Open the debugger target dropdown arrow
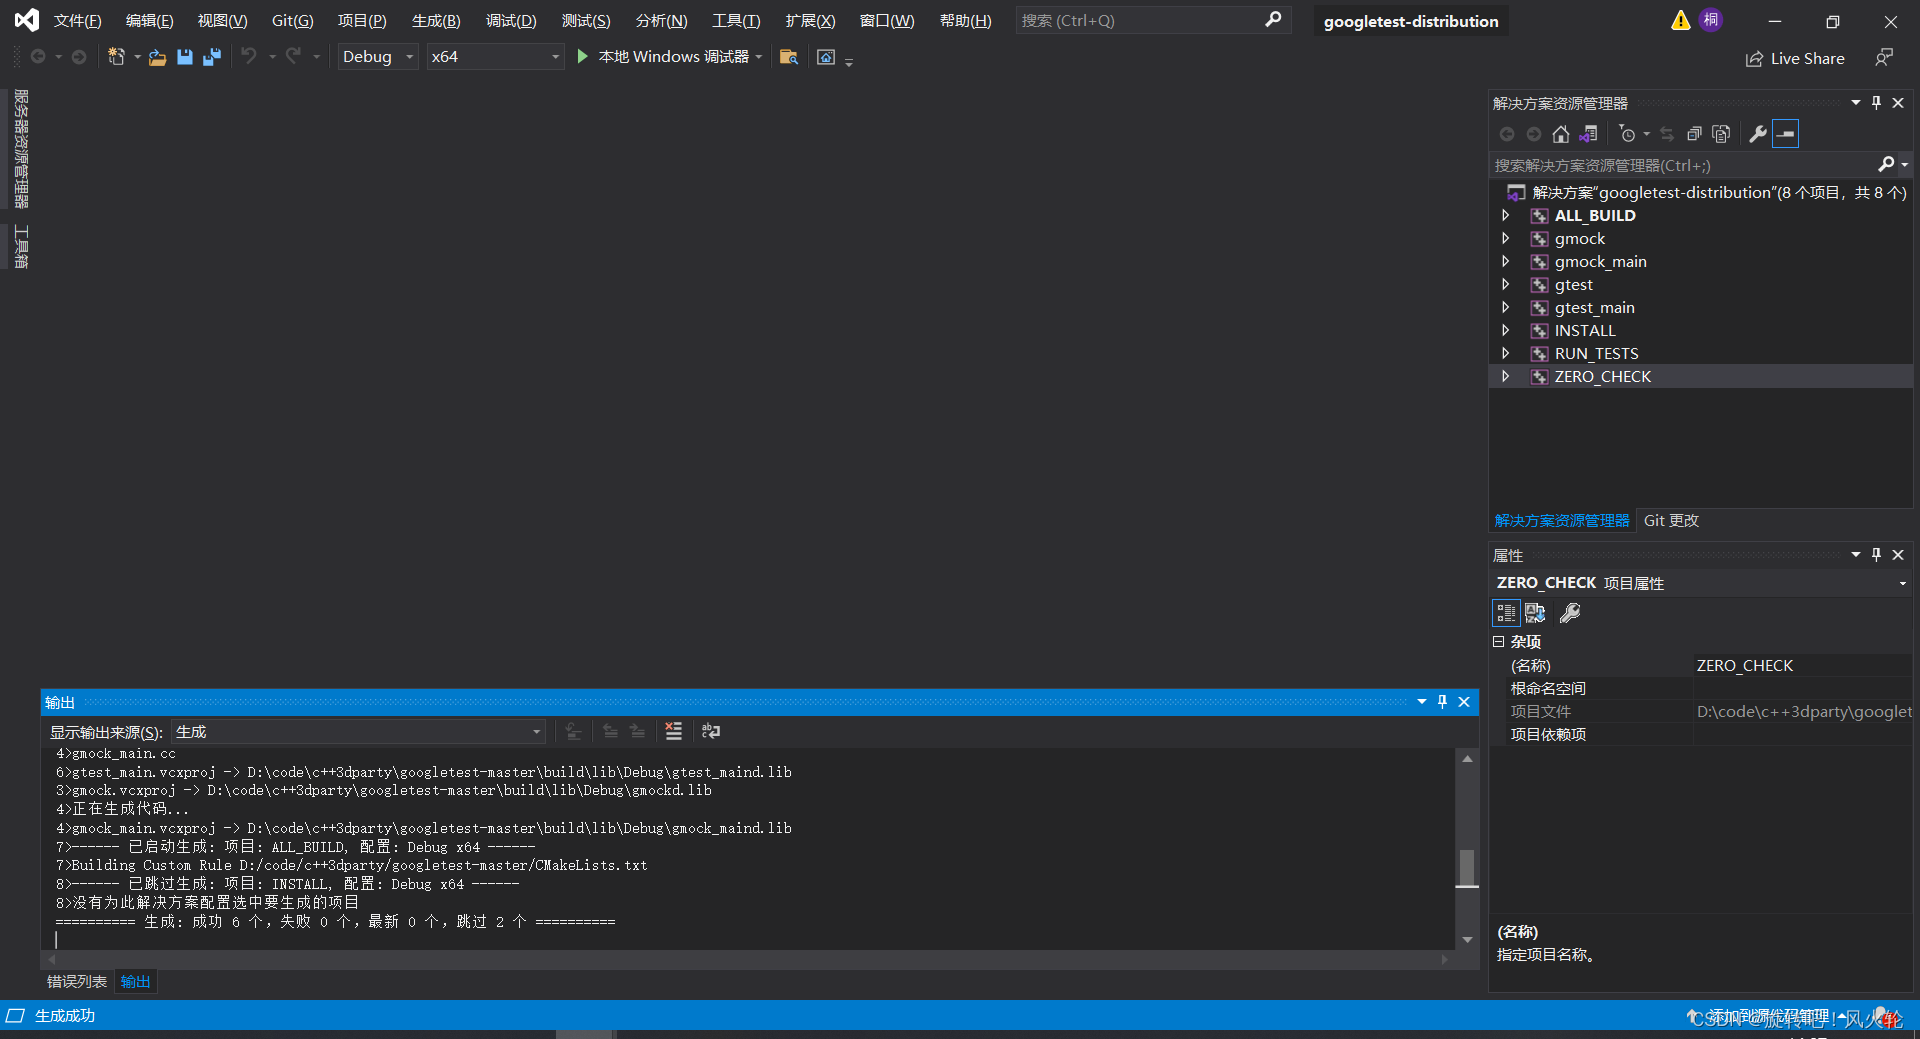Viewport: 1920px width, 1039px height. pyautogui.click(x=759, y=57)
